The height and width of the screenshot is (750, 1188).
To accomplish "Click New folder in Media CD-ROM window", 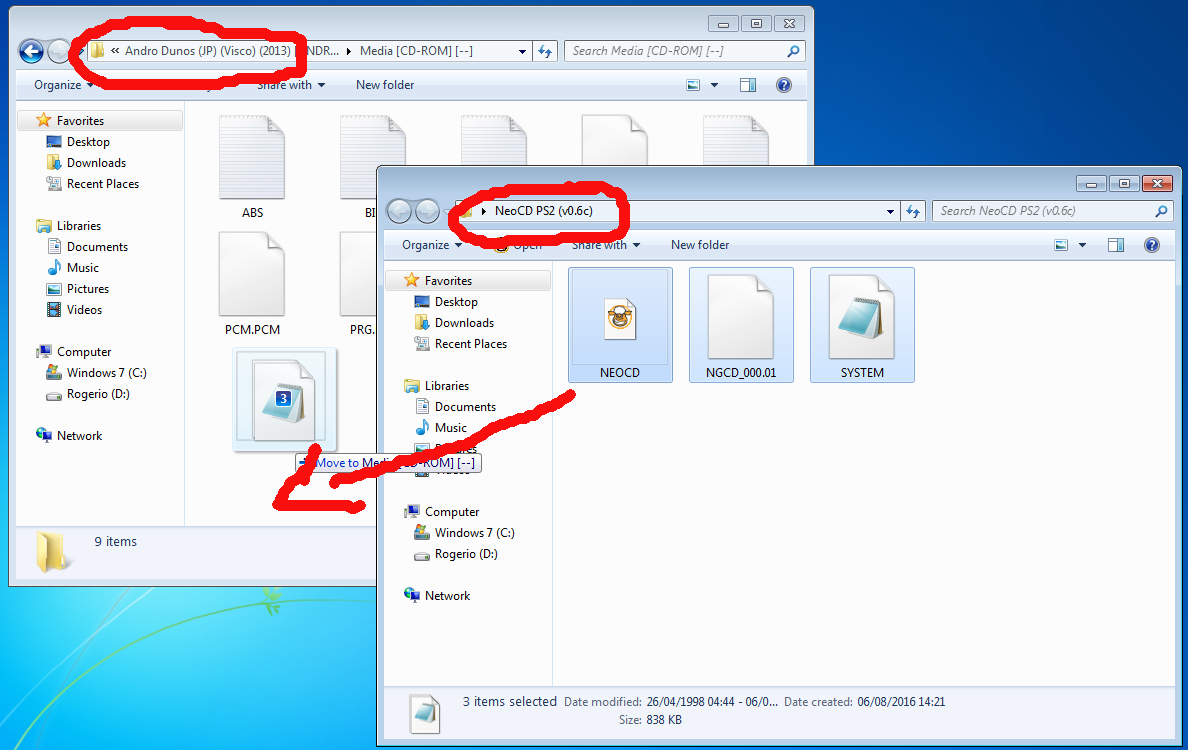I will [385, 85].
